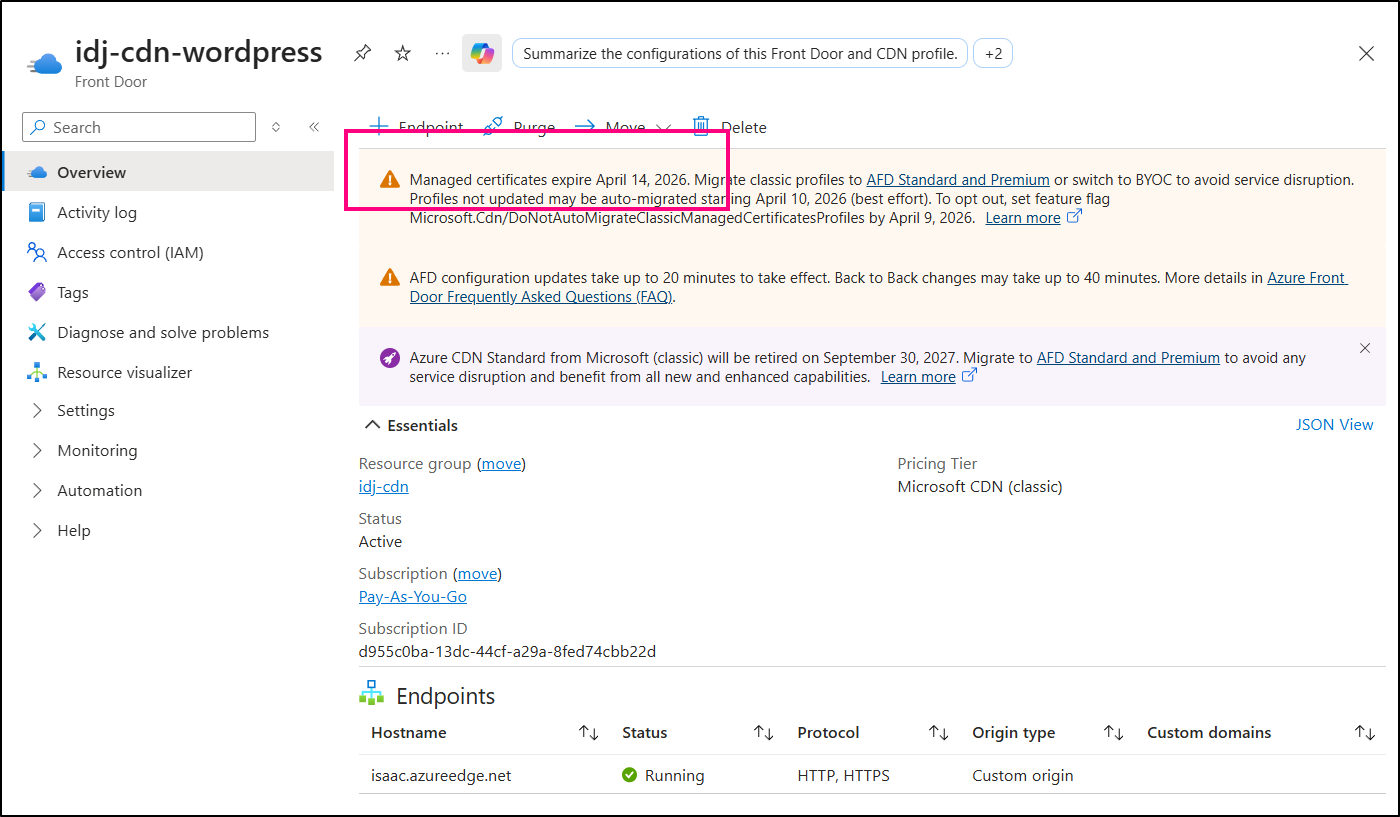
Task: Collapse the Essentials section
Action: [373, 426]
